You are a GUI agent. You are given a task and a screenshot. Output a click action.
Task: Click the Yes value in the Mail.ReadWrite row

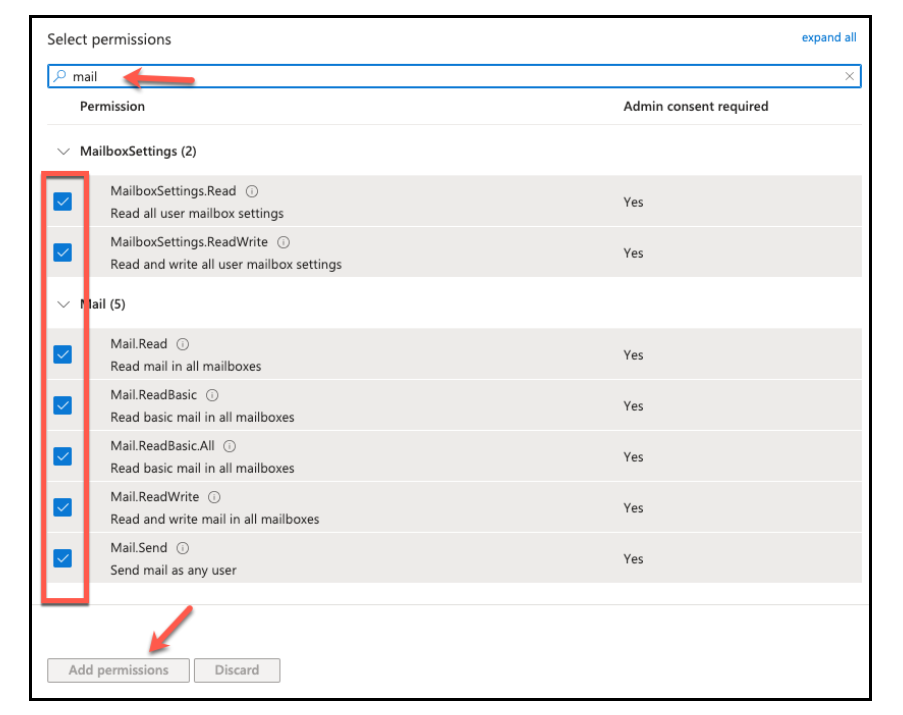(x=633, y=508)
